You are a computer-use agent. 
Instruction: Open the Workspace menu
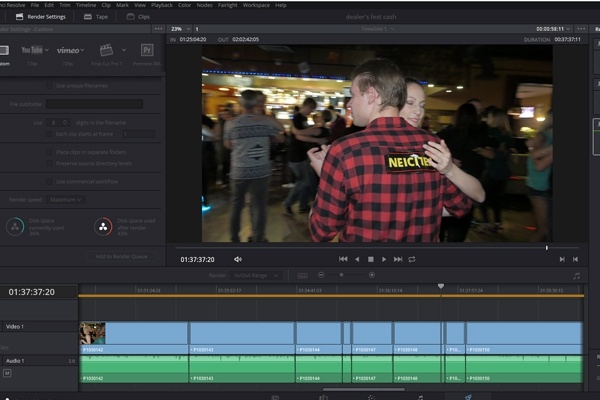pos(256,5)
